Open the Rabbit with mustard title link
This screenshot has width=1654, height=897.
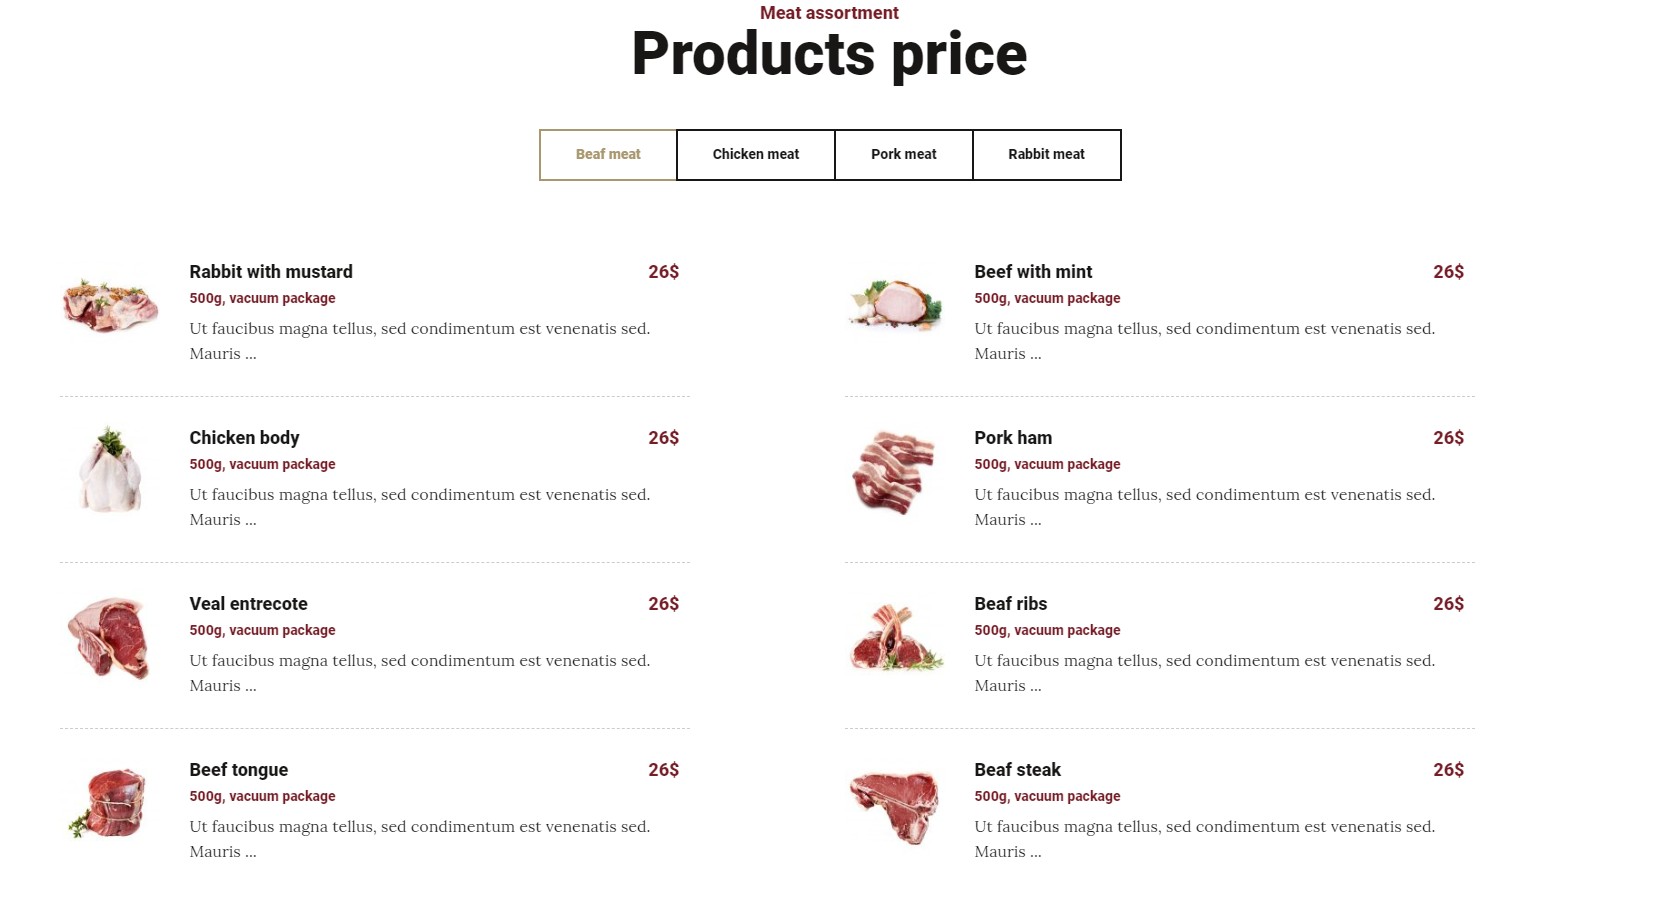[271, 272]
